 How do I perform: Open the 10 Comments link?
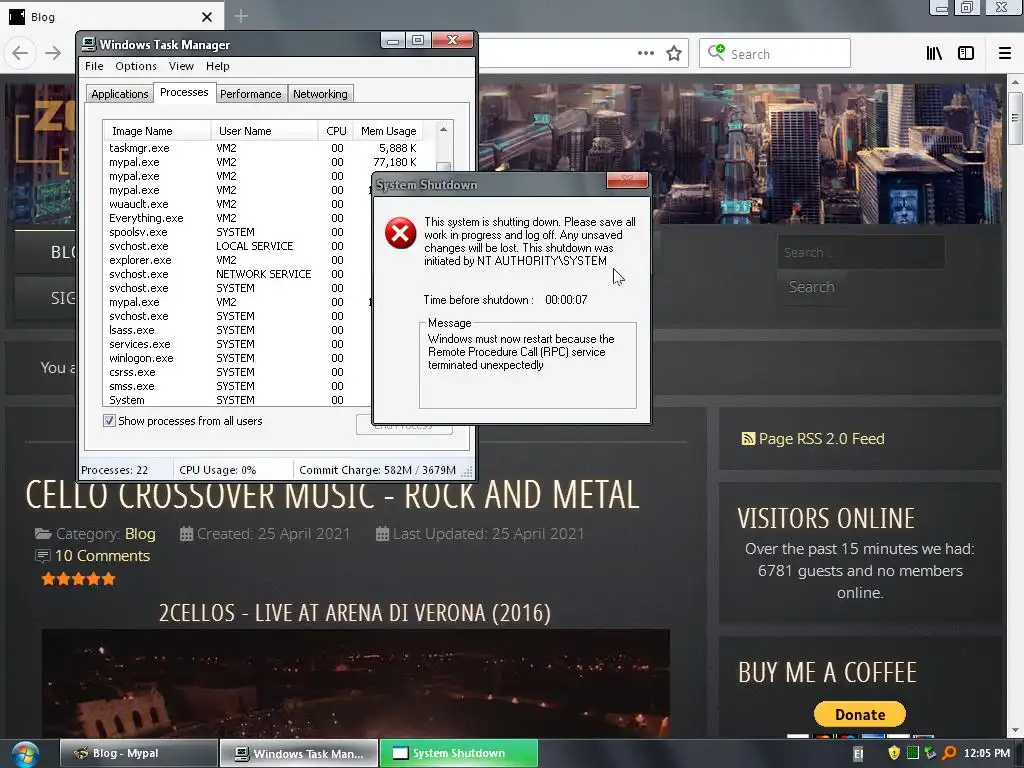coord(103,556)
